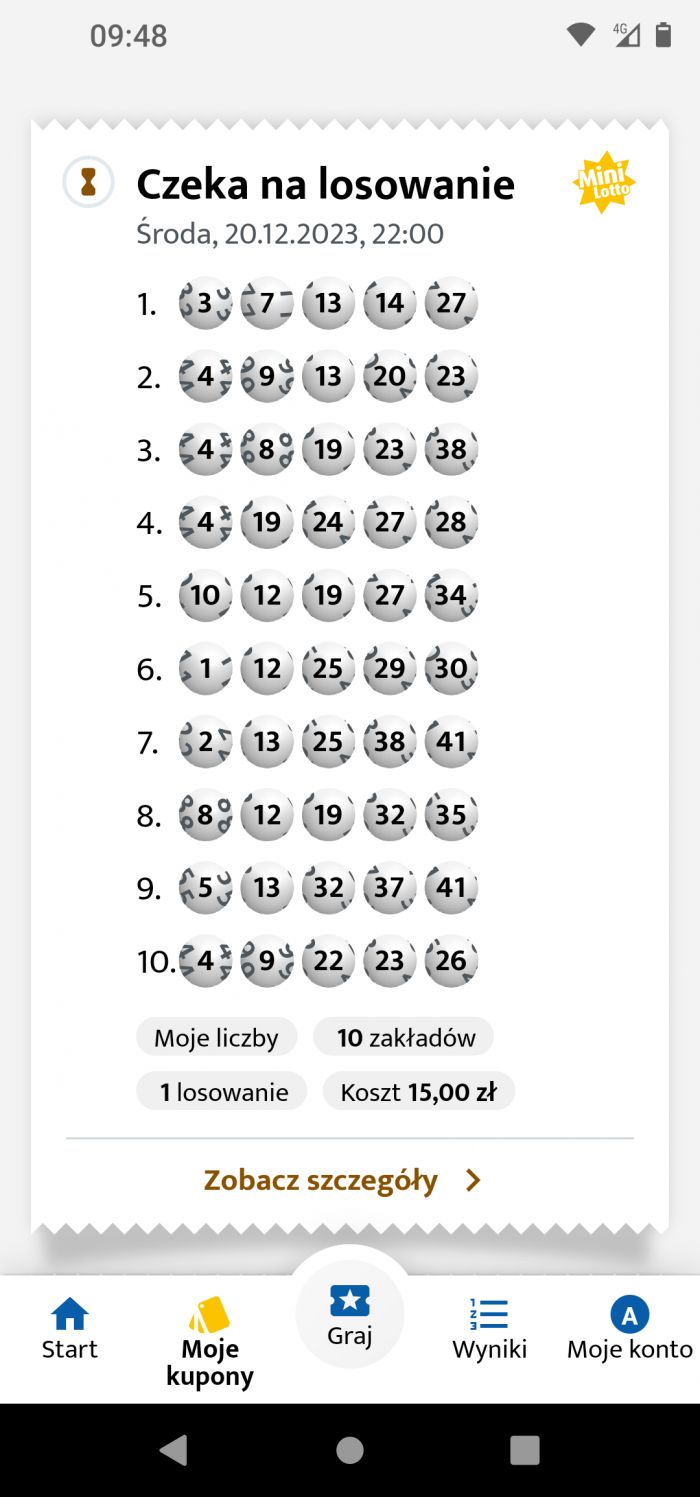Tap the Moje liczby chip

tap(216, 1038)
